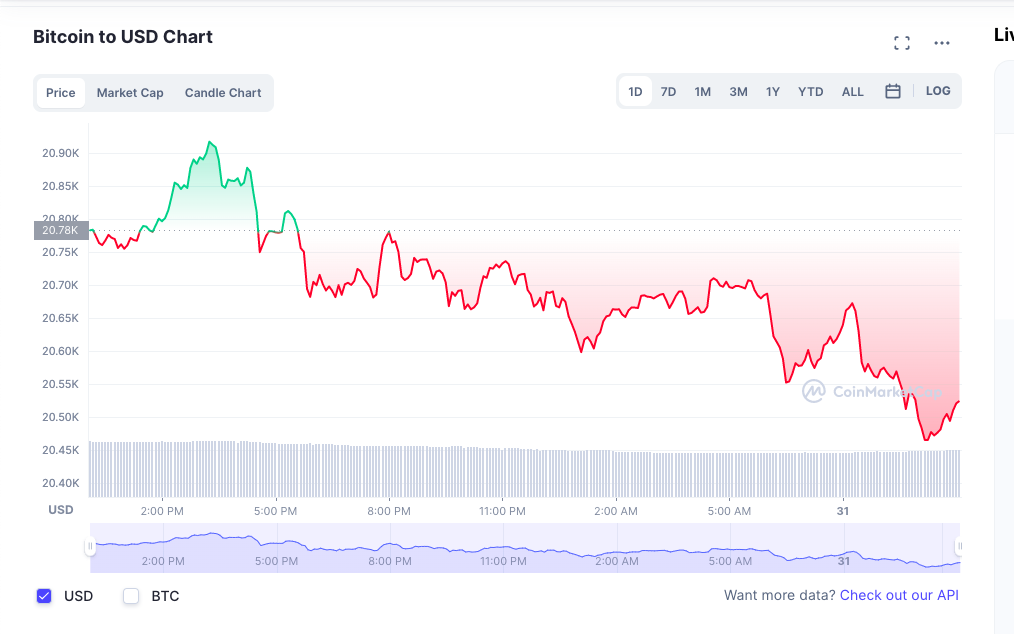The height and width of the screenshot is (634, 1014).
Task: Open the three-dot more options menu
Action: click(942, 43)
